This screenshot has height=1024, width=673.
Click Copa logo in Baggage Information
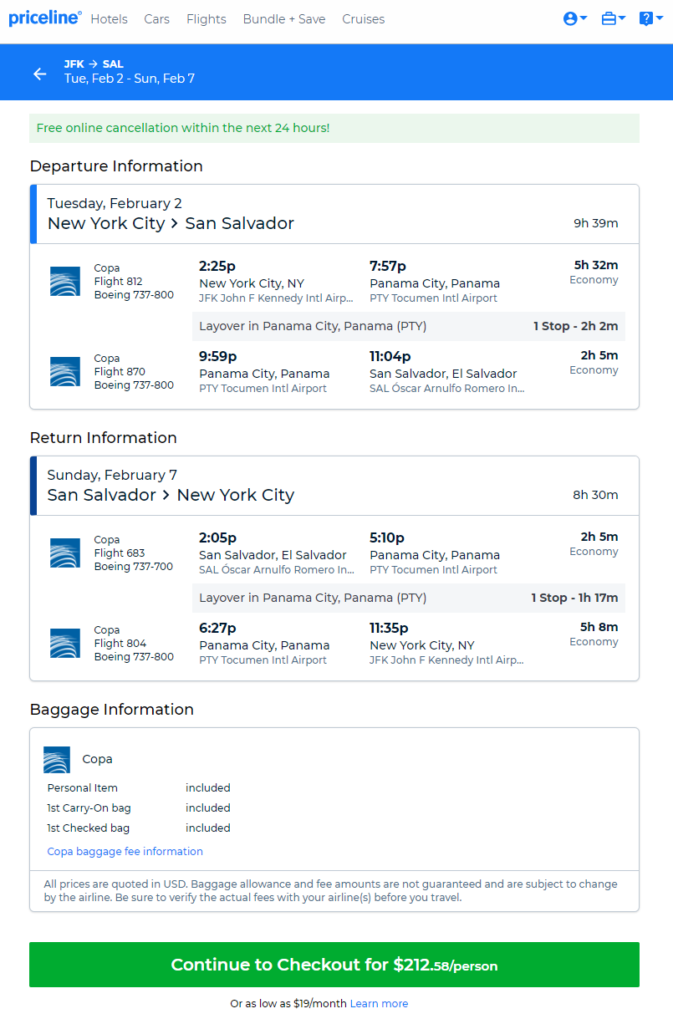coord(57,760)
